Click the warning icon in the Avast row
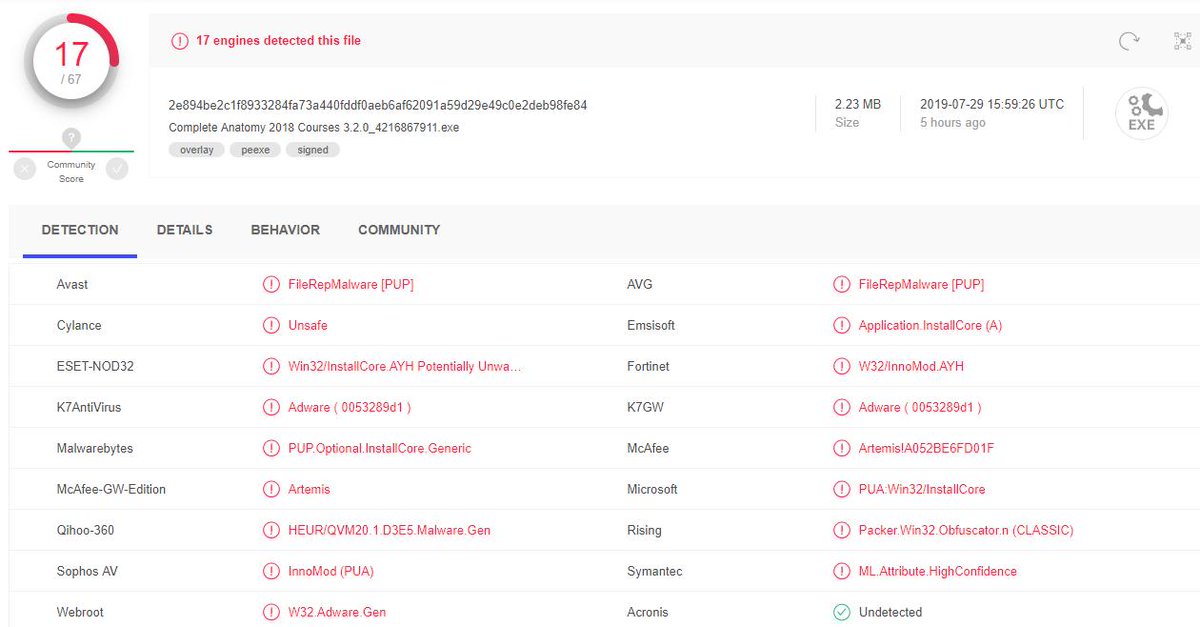This screenshot has width=1200, height=627. pyautogui.click(x=271, y=285)
